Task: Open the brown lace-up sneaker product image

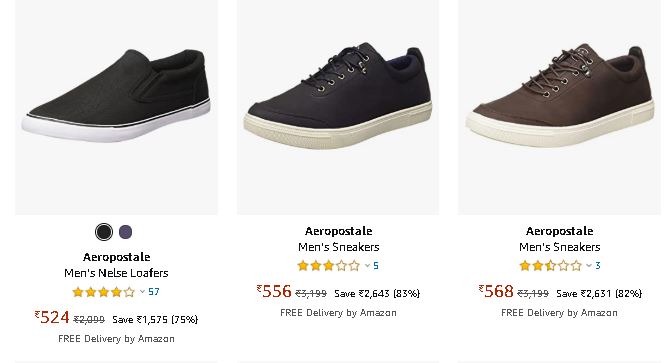Action: [559, 107]
